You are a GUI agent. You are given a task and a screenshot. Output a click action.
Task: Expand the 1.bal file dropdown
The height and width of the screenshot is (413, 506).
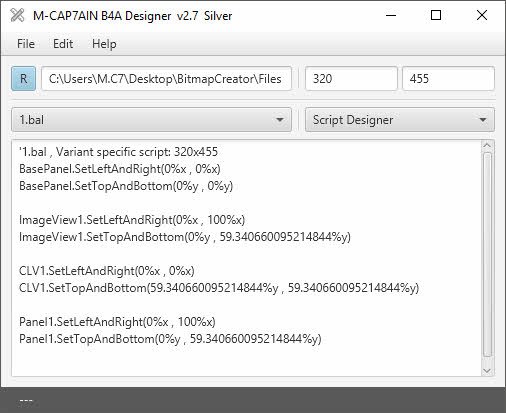[x=151, y=120]
